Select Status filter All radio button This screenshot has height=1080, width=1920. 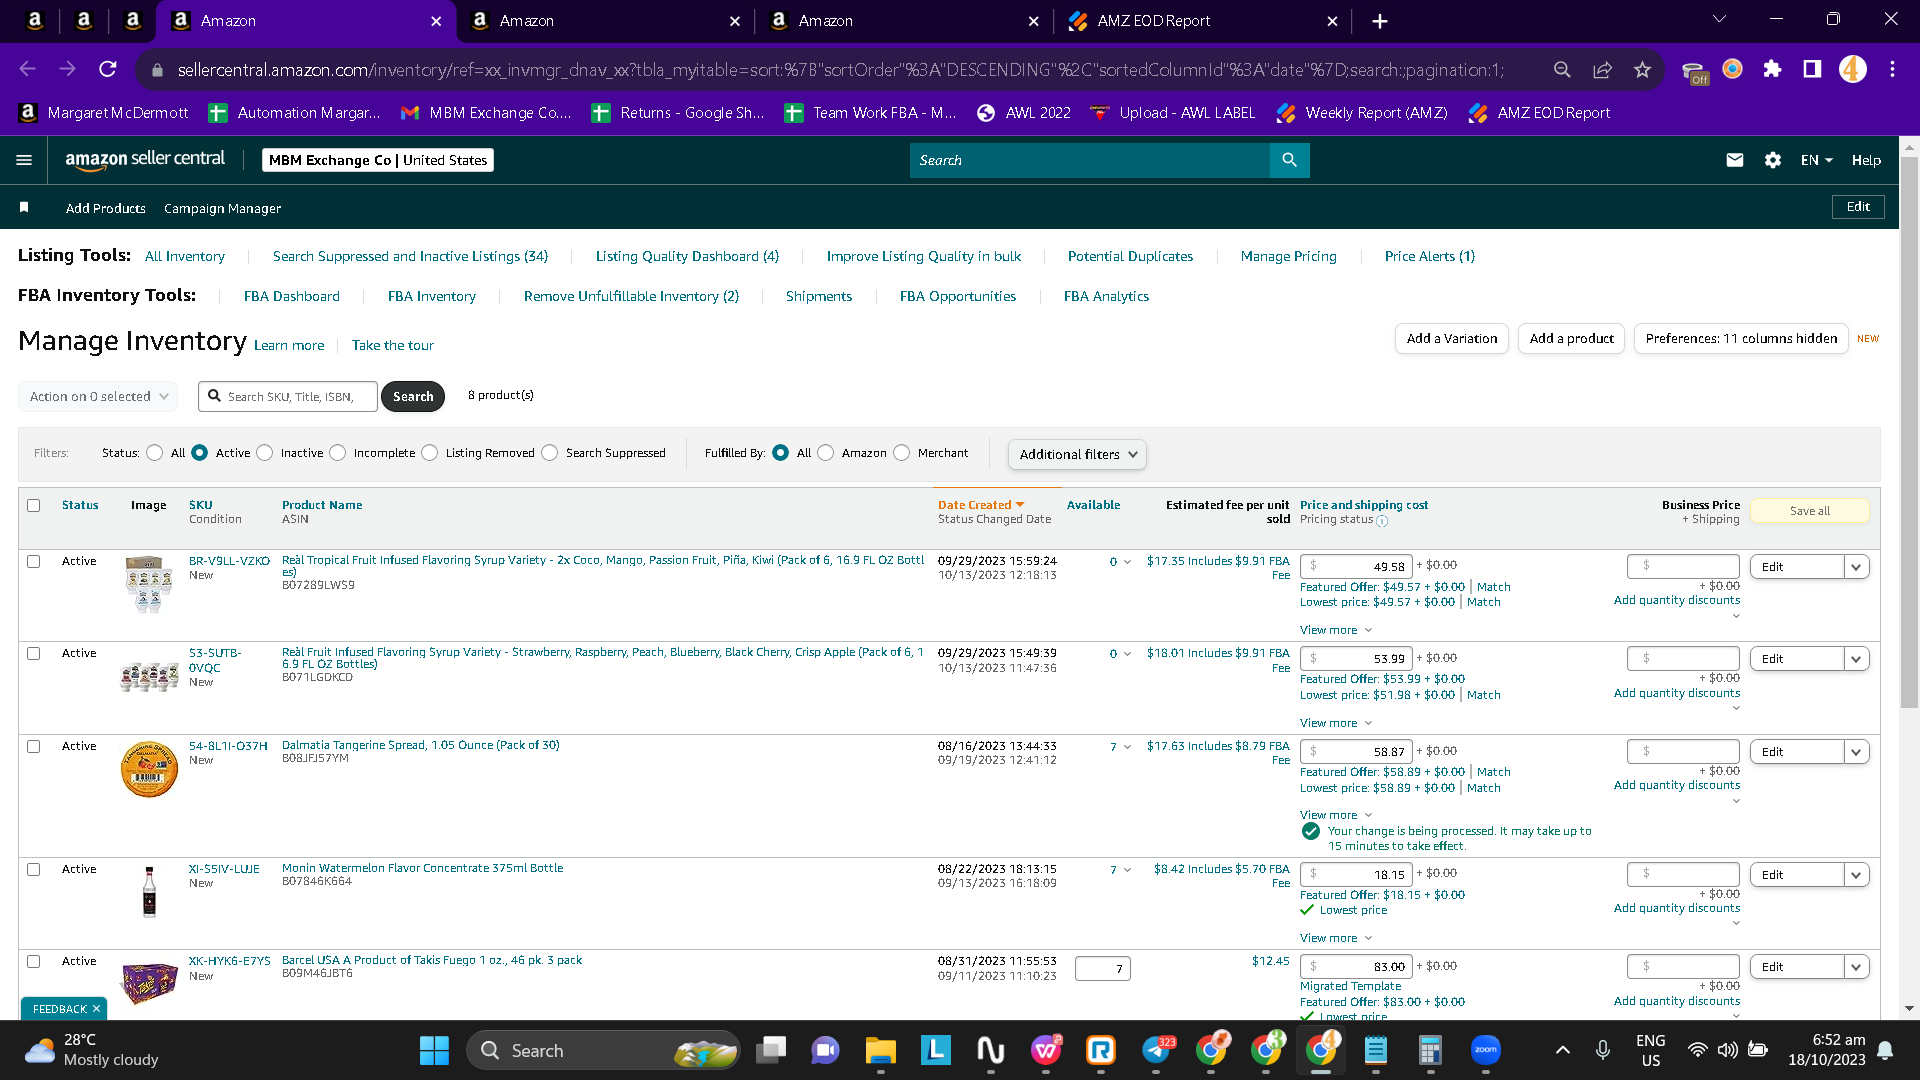[x=155, y=453]
